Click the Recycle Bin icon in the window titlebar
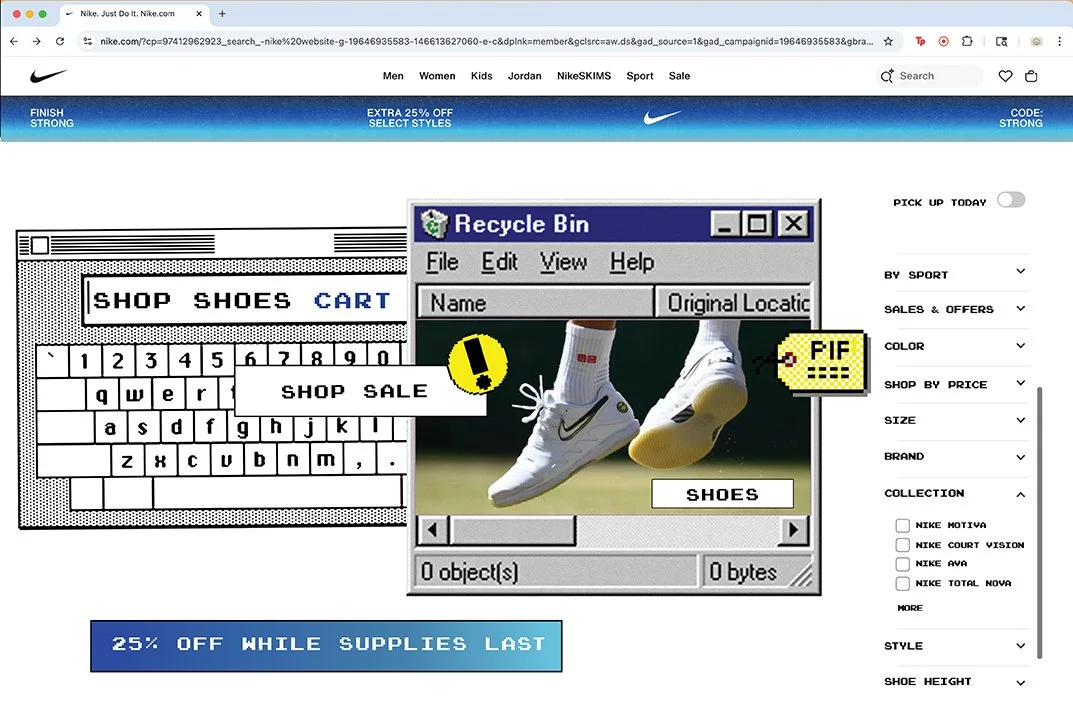Viewport: 1073px width, 713px height. [x=432, y=223]
